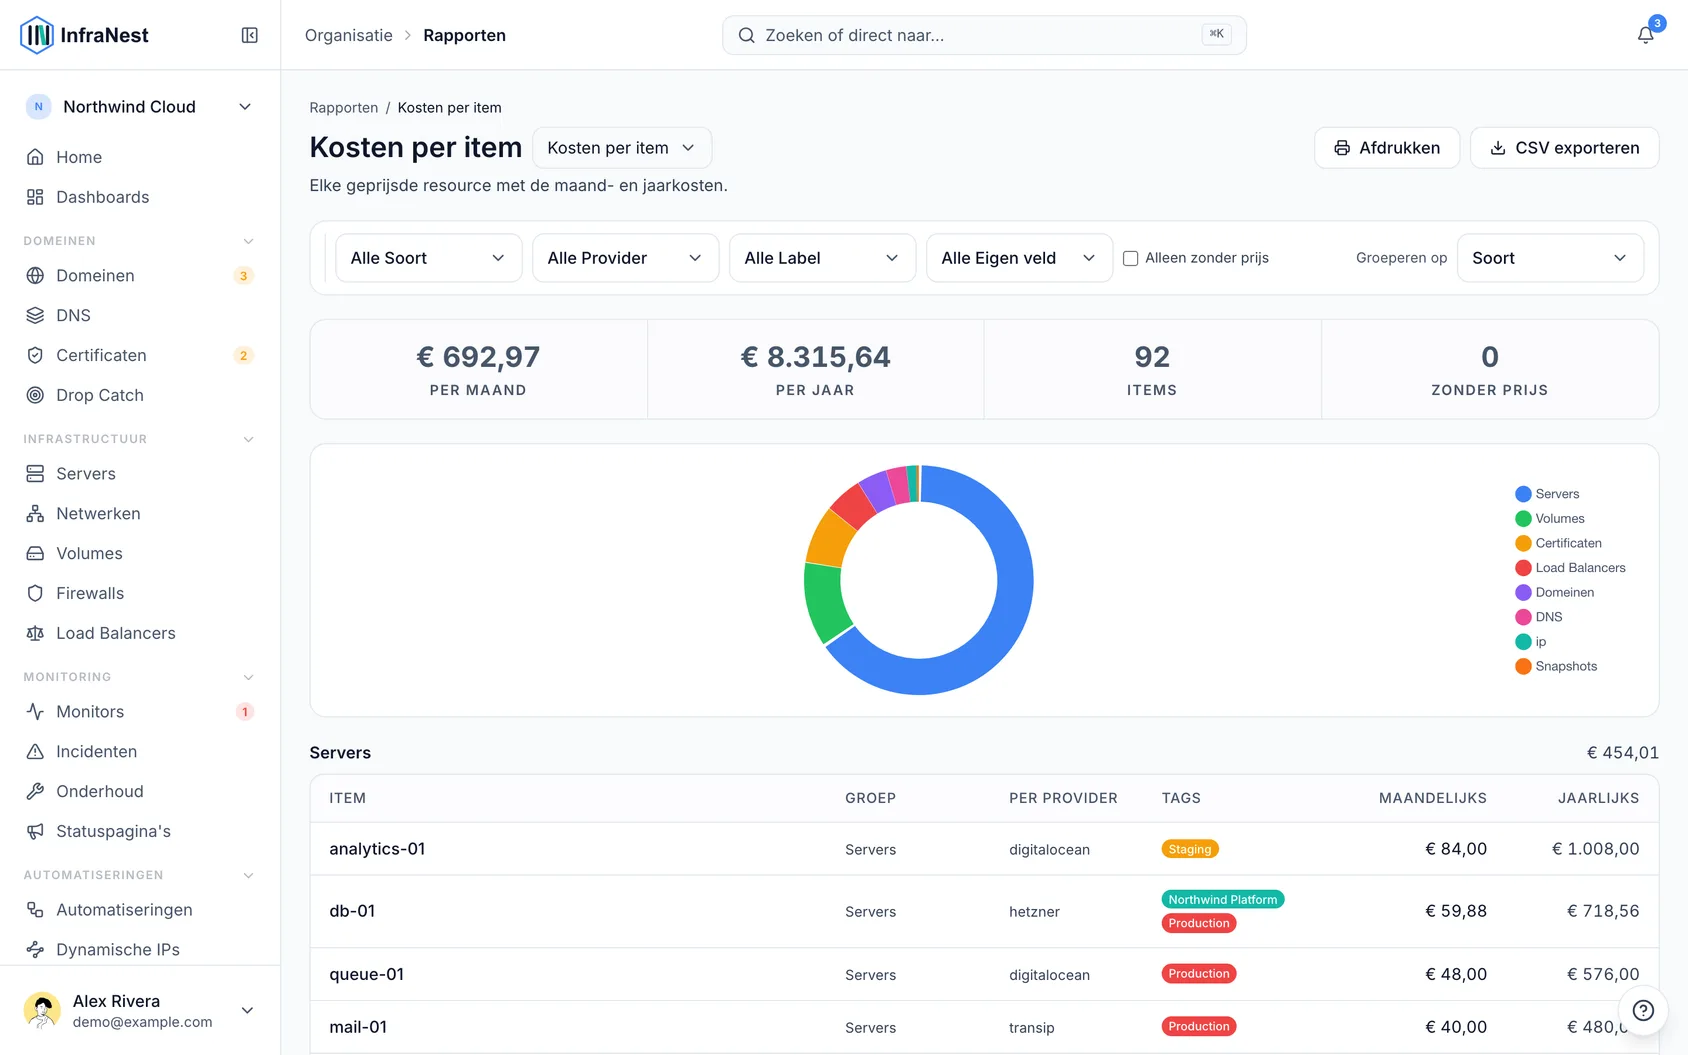The height and width of the screenshot is (1055, 1688).
Task: Open Onderhoud wrench item
Action: (x=140, y=791)
